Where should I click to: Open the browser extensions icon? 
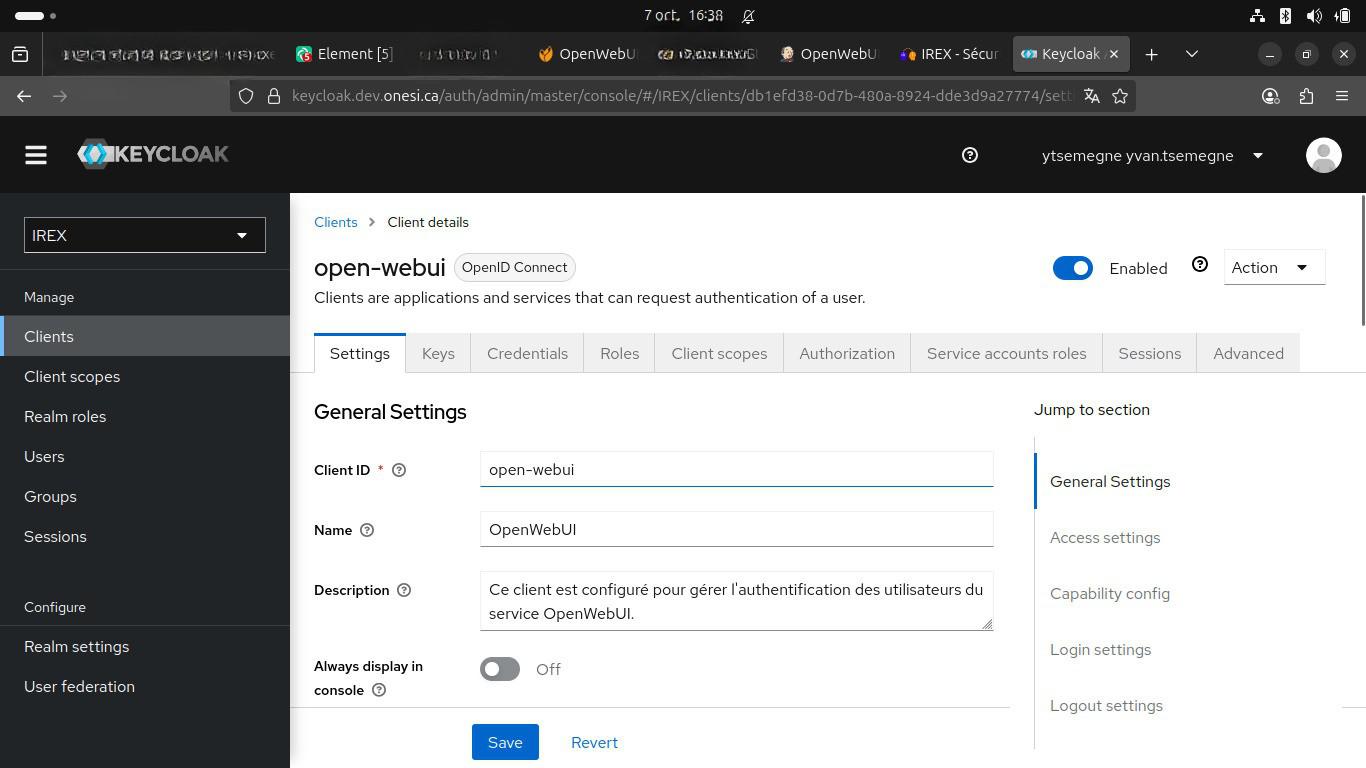coord(1306,96)
